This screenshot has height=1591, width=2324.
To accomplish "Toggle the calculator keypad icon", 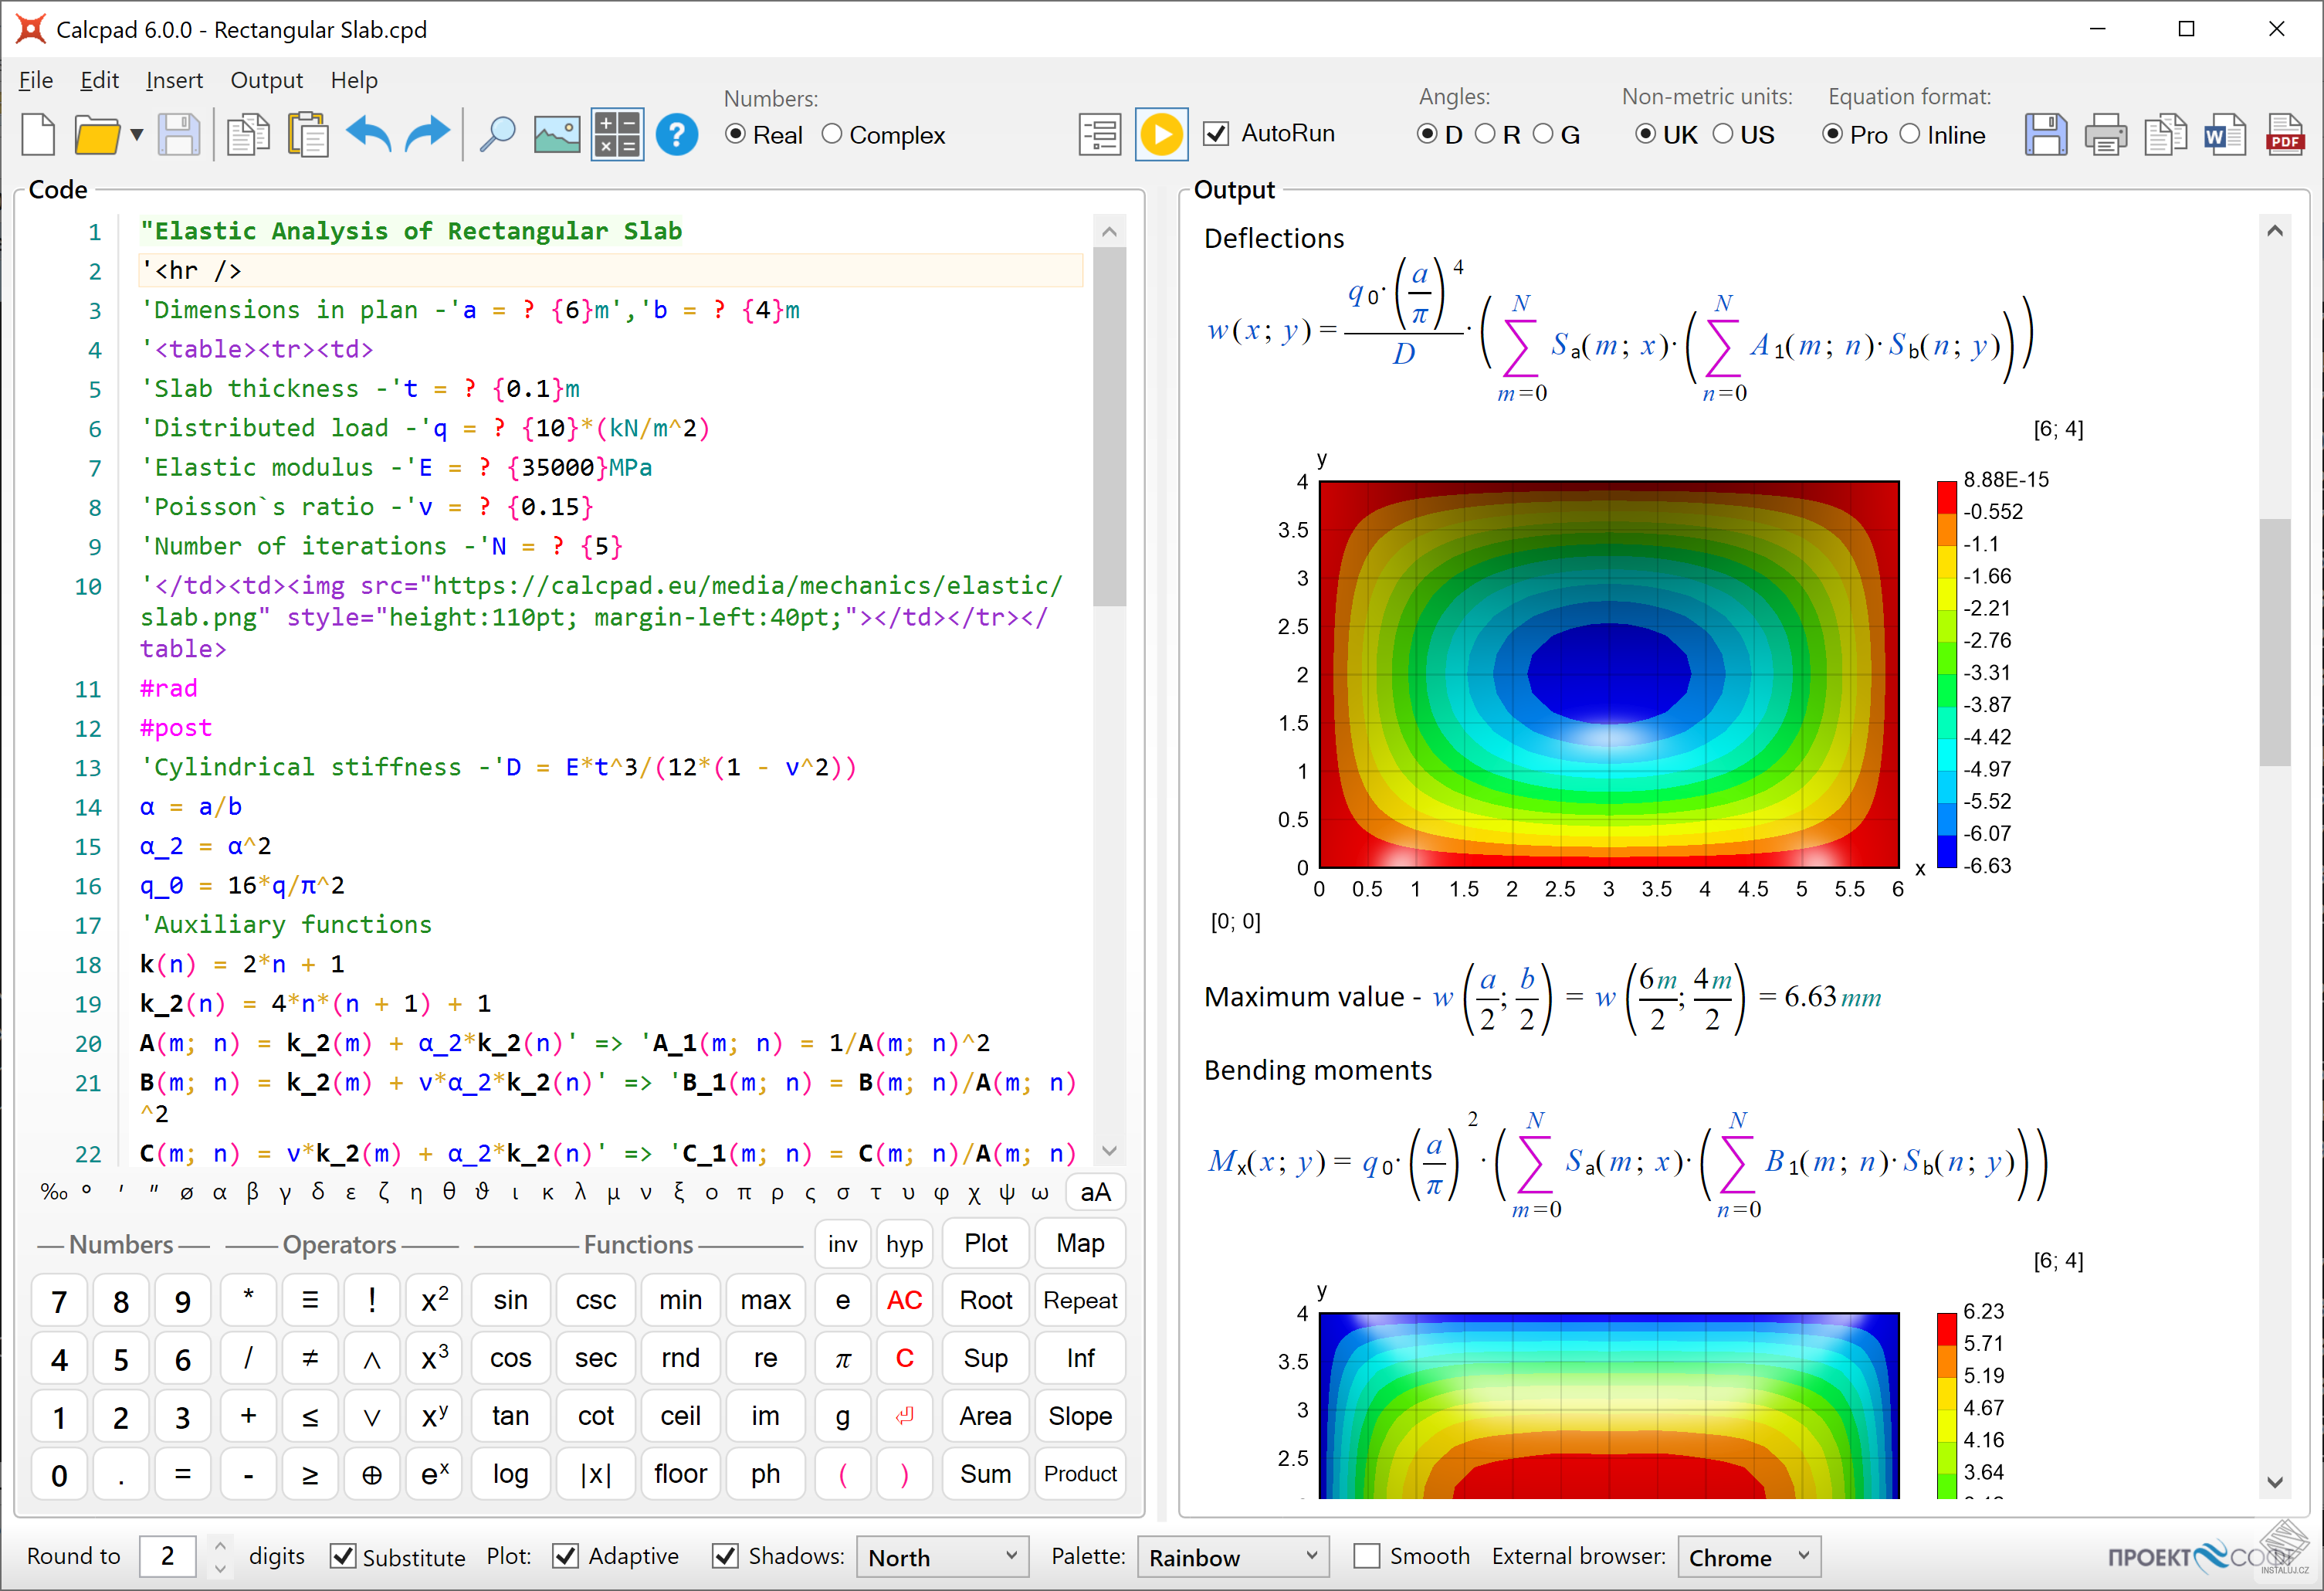I will [617, 135].
